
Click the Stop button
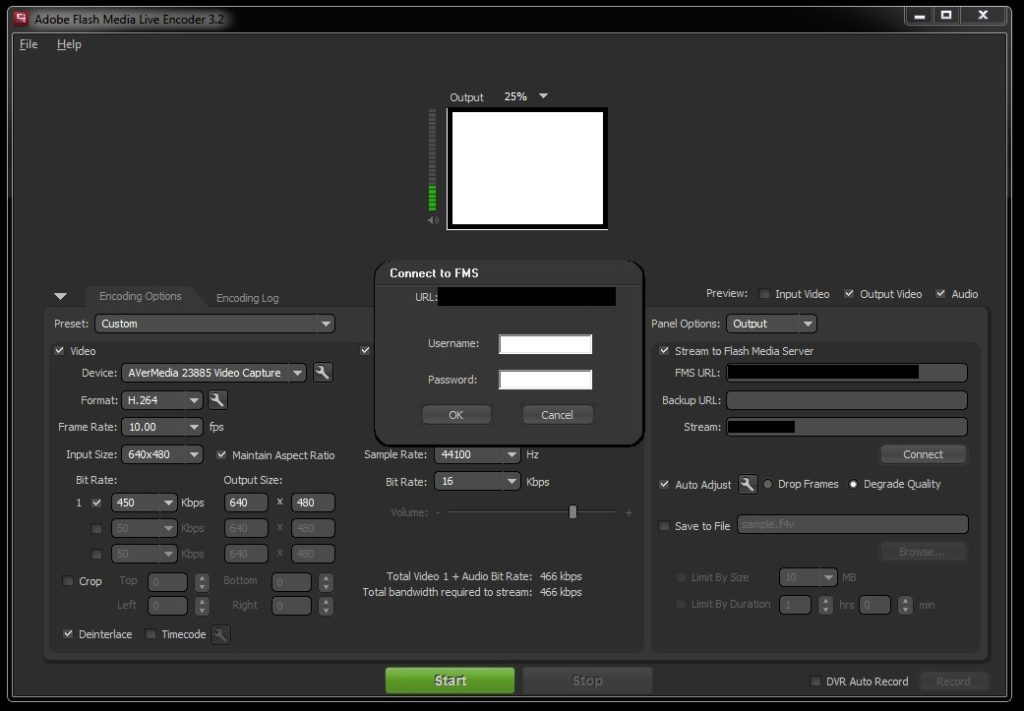(587, 680)
